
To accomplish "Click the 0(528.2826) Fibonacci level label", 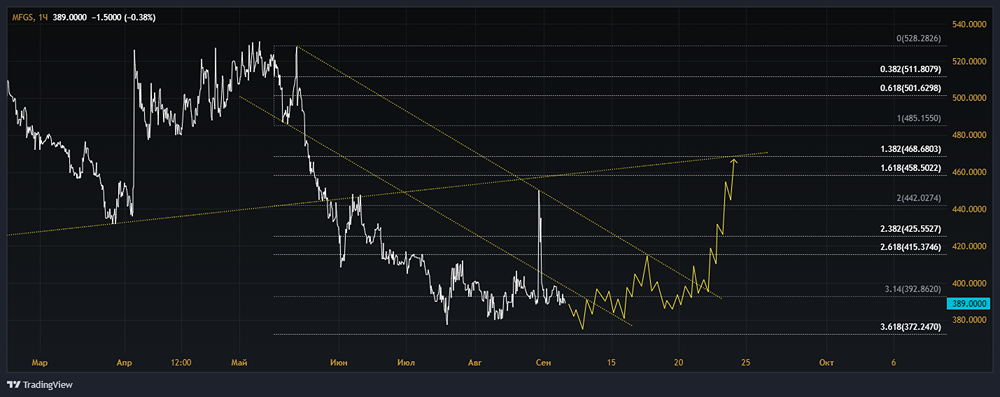I will [919, 39].
